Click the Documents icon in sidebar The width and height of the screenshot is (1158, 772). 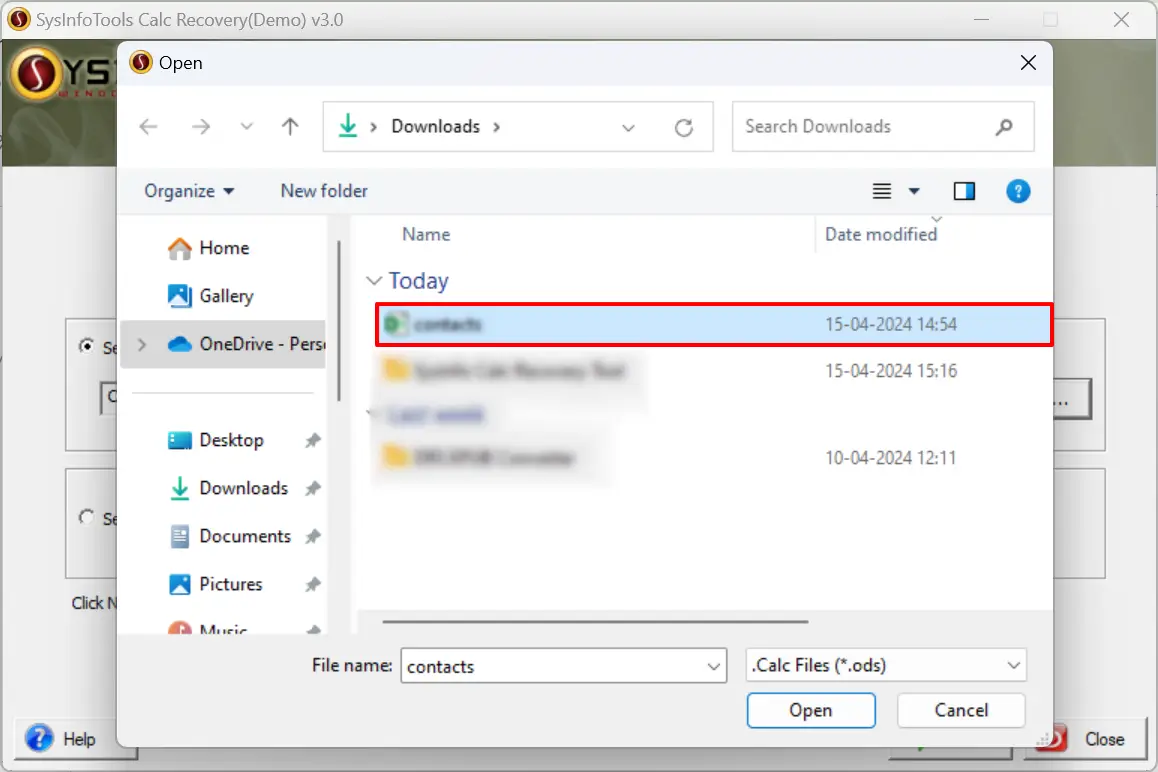point(179,536)
